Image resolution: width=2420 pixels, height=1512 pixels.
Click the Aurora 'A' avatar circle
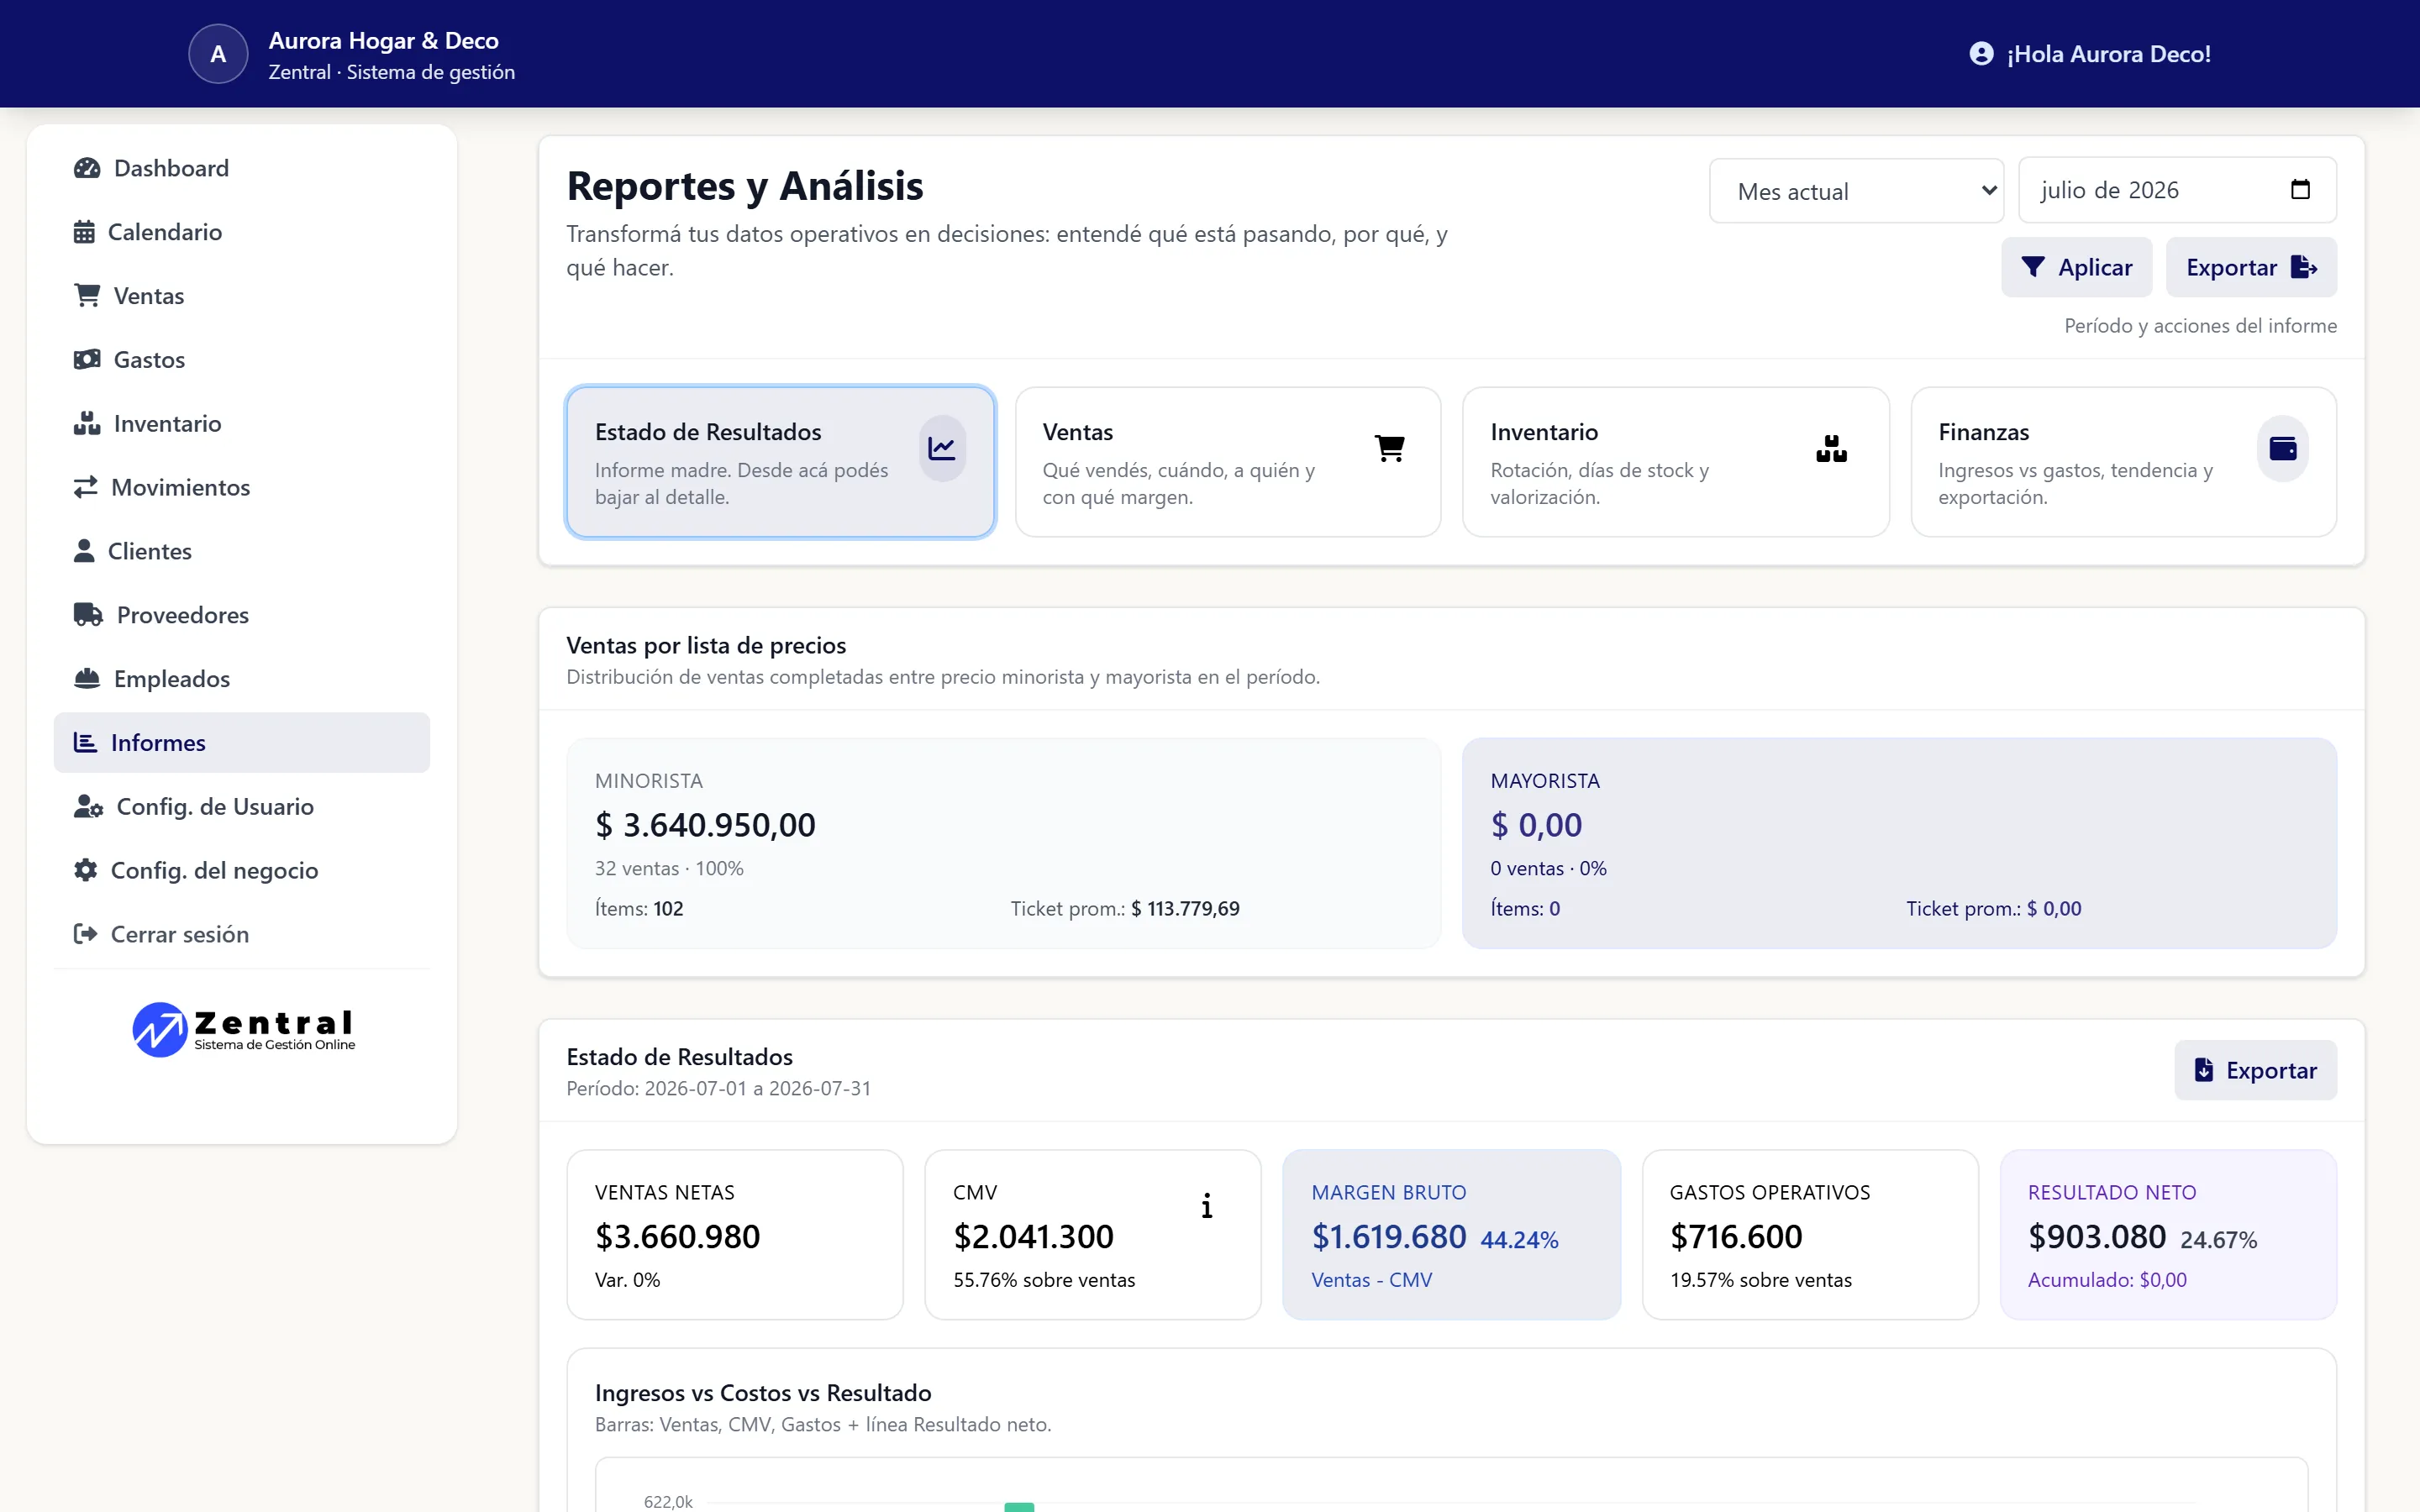[218, 54]
